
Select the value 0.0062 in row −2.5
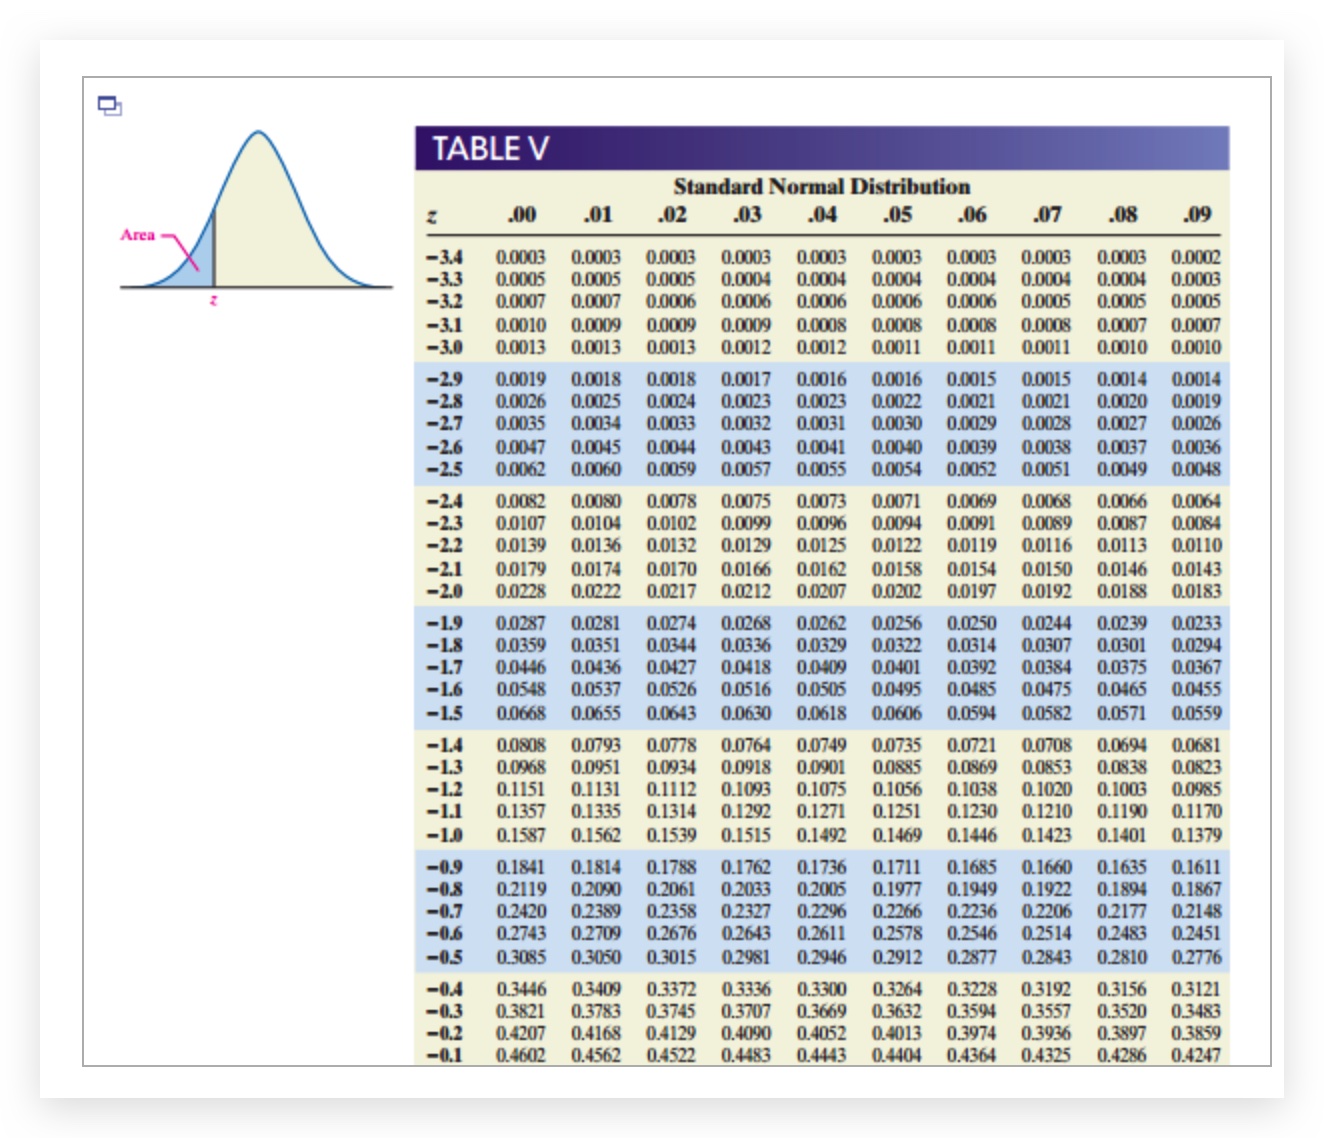[521, 469]
